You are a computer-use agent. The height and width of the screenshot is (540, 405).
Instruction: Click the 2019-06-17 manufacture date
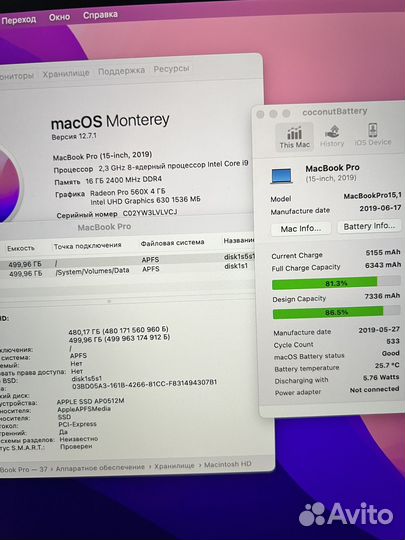pyautogui.click(x=380, y=208)
